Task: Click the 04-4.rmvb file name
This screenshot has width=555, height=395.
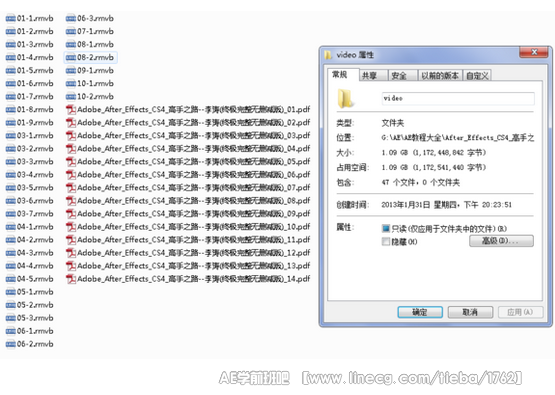Action: click(35, 266)
